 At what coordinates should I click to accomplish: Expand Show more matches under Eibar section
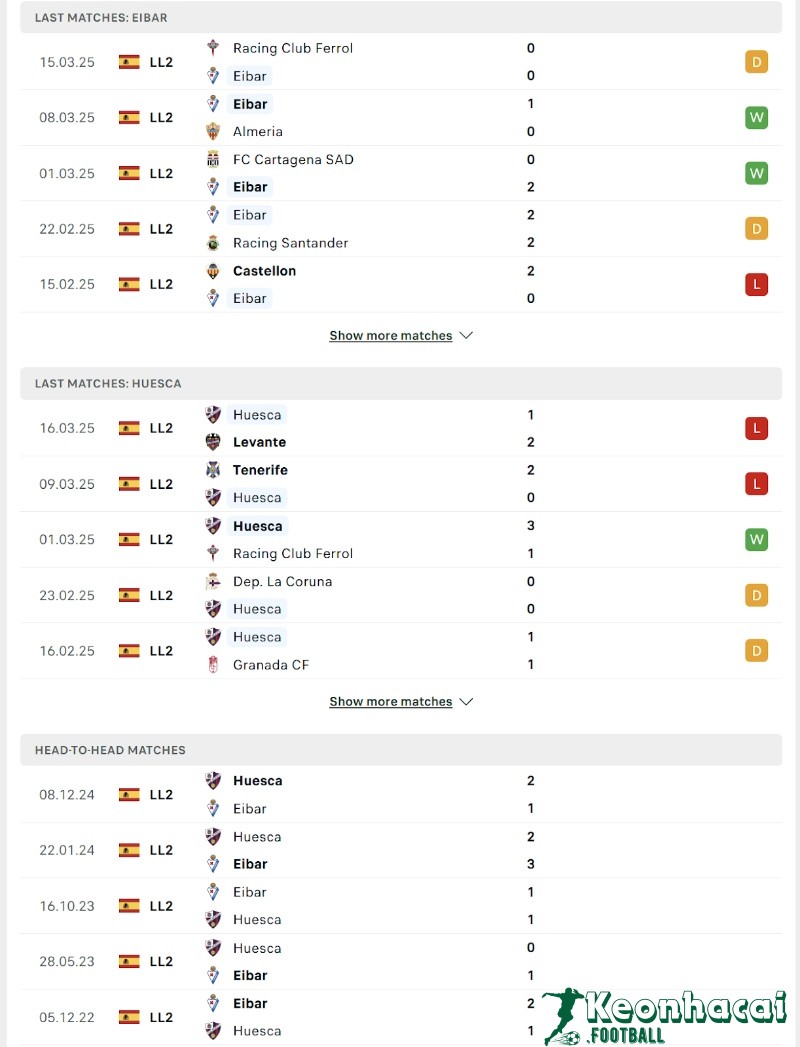[391, 335]
